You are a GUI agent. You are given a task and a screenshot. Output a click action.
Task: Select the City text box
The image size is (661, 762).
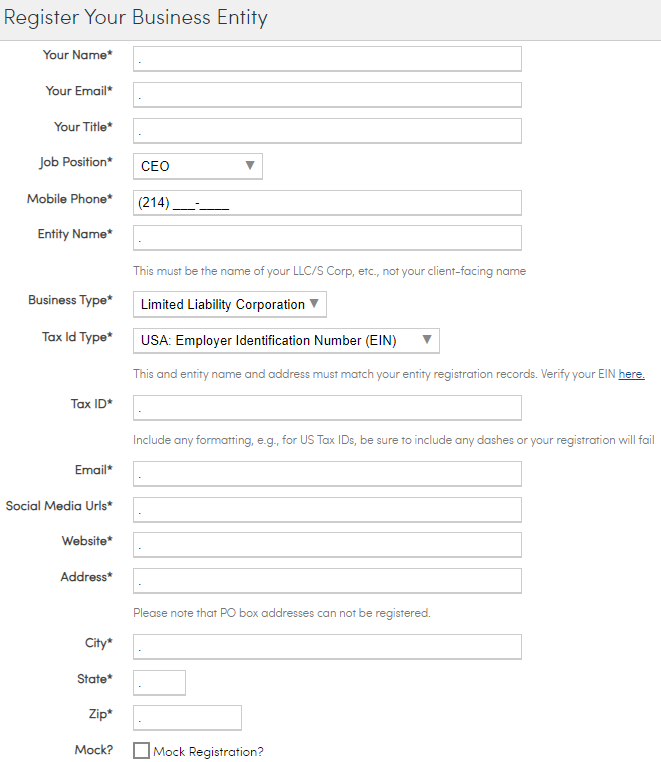click(327, 647)
